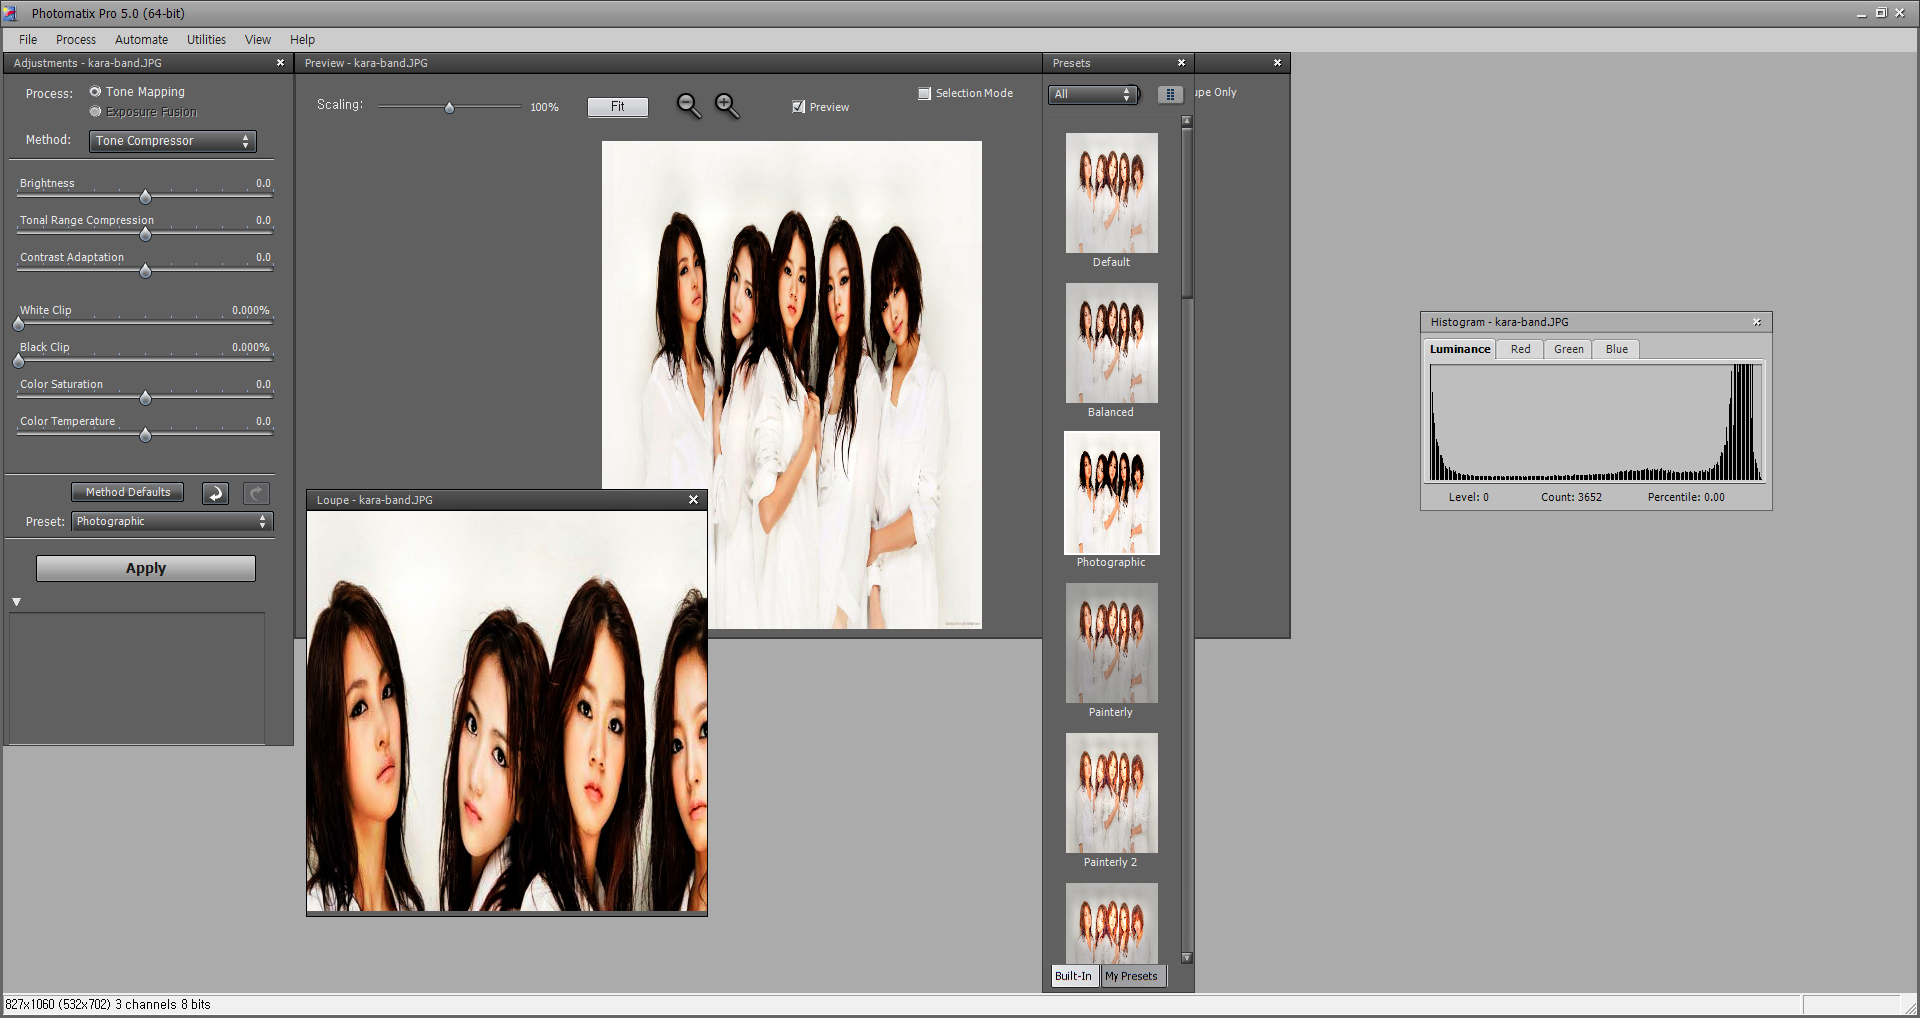Image resolution: width=1920 pixels, height=1018 pixels.
Task: Open the Process menu
Action: coord(76,40)
